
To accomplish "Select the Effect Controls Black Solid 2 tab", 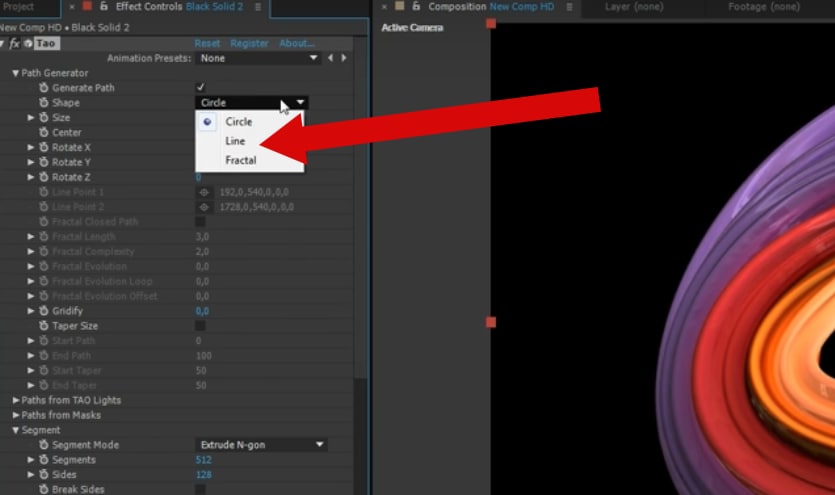I will coord(179,7).
